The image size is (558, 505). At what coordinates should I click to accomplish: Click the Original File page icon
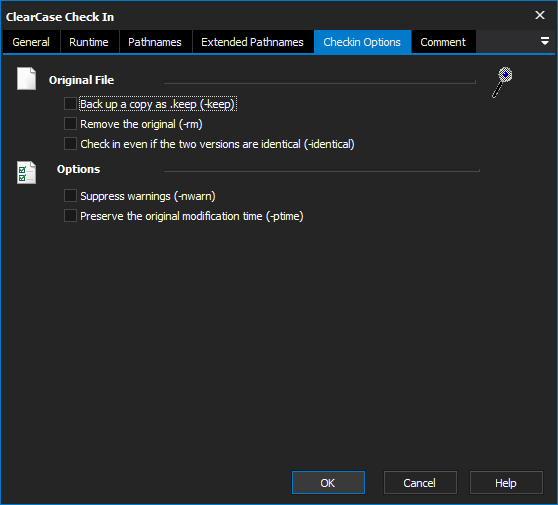pos(26,78)
